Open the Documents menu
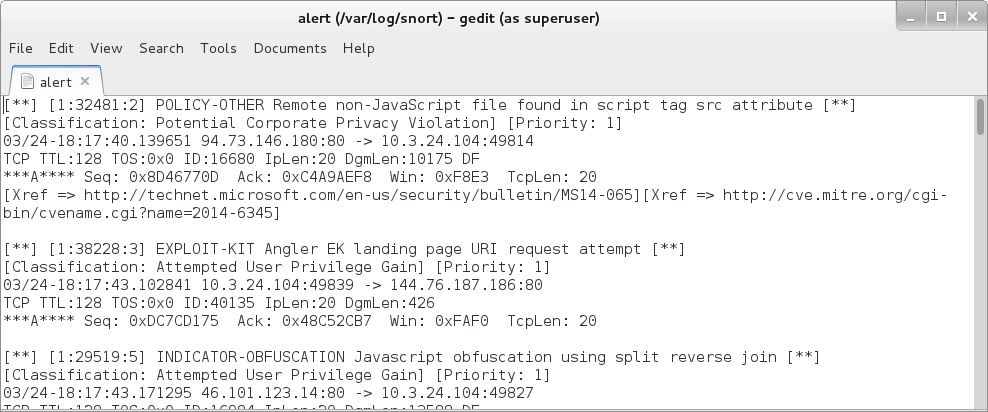This screenshot has width=988, height=412. click(x=290, y=48)
